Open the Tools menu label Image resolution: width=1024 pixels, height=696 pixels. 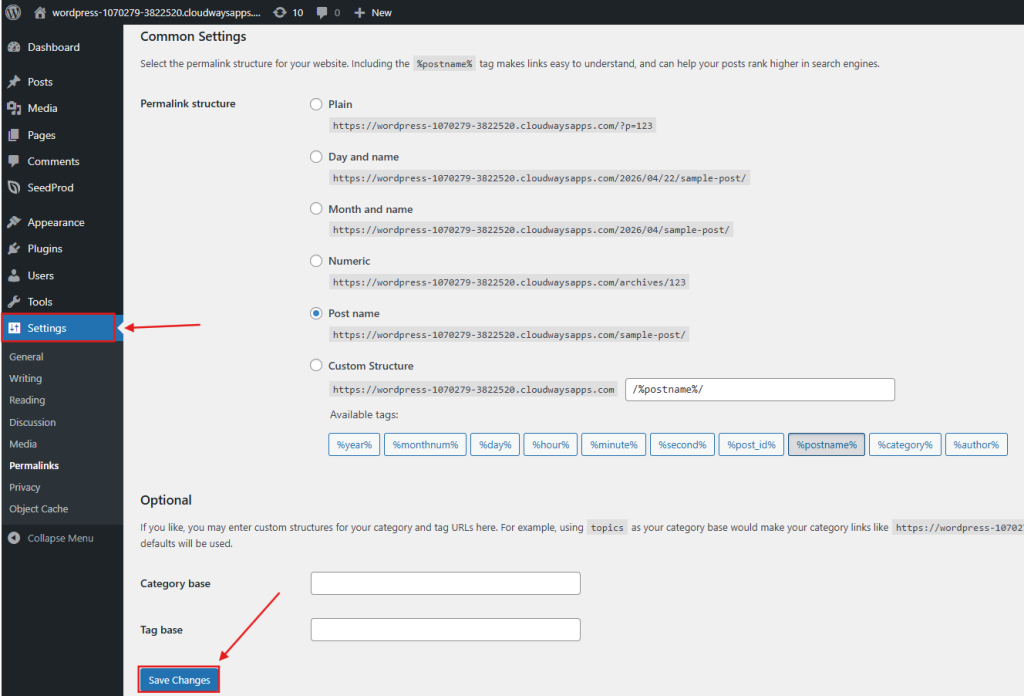click(x=40, y=302)
